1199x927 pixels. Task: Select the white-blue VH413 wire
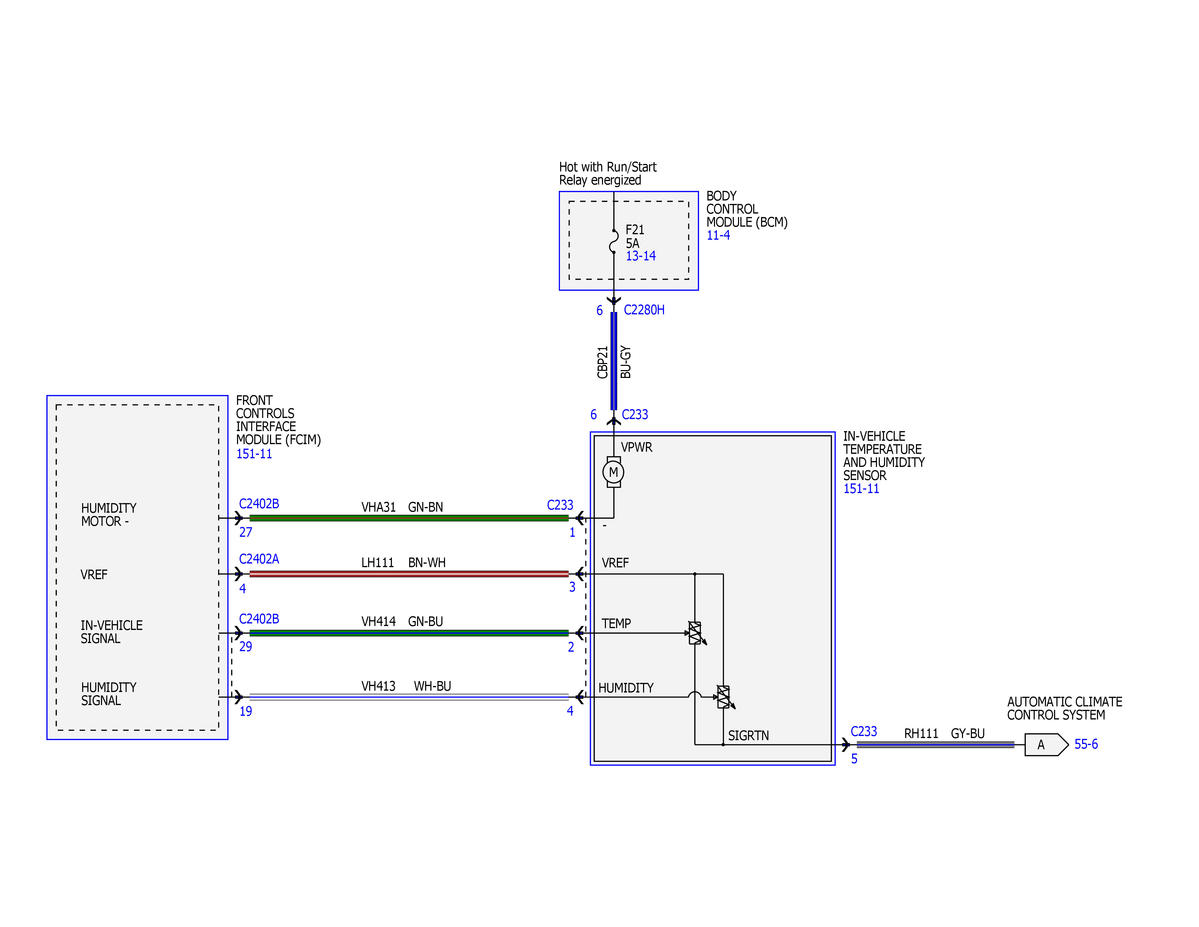click(x=409, y=697)
